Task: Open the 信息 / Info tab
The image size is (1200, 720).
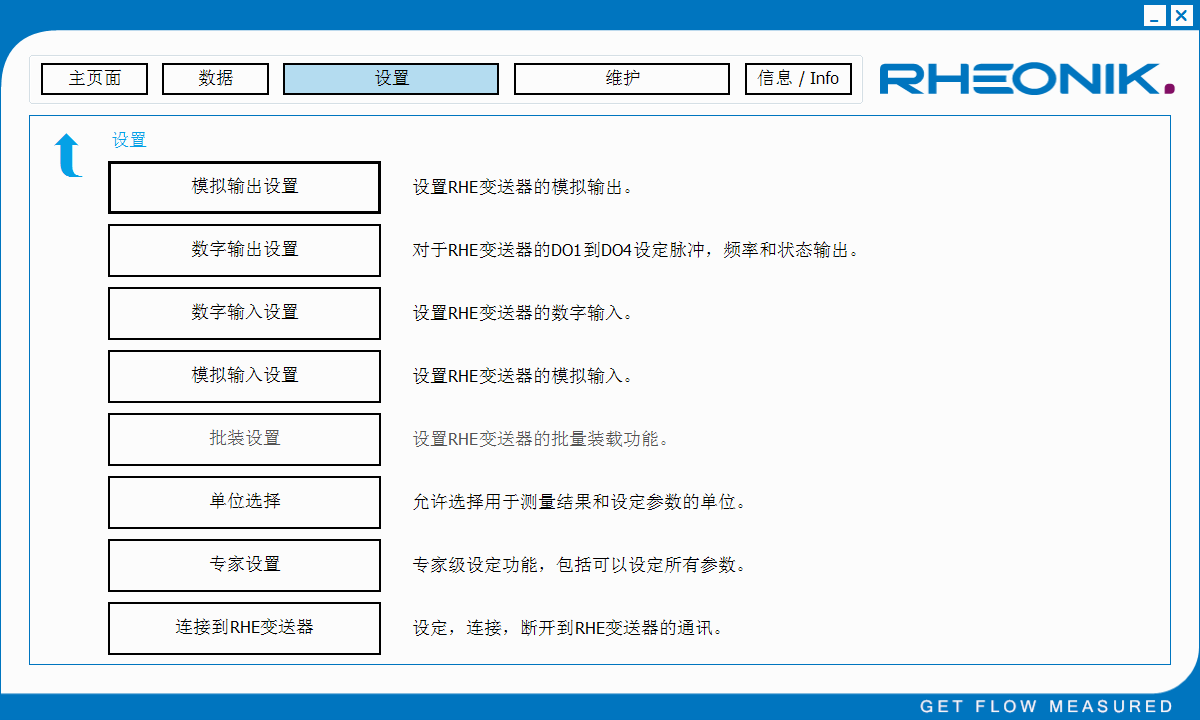Action: click(x=798, y=79)
